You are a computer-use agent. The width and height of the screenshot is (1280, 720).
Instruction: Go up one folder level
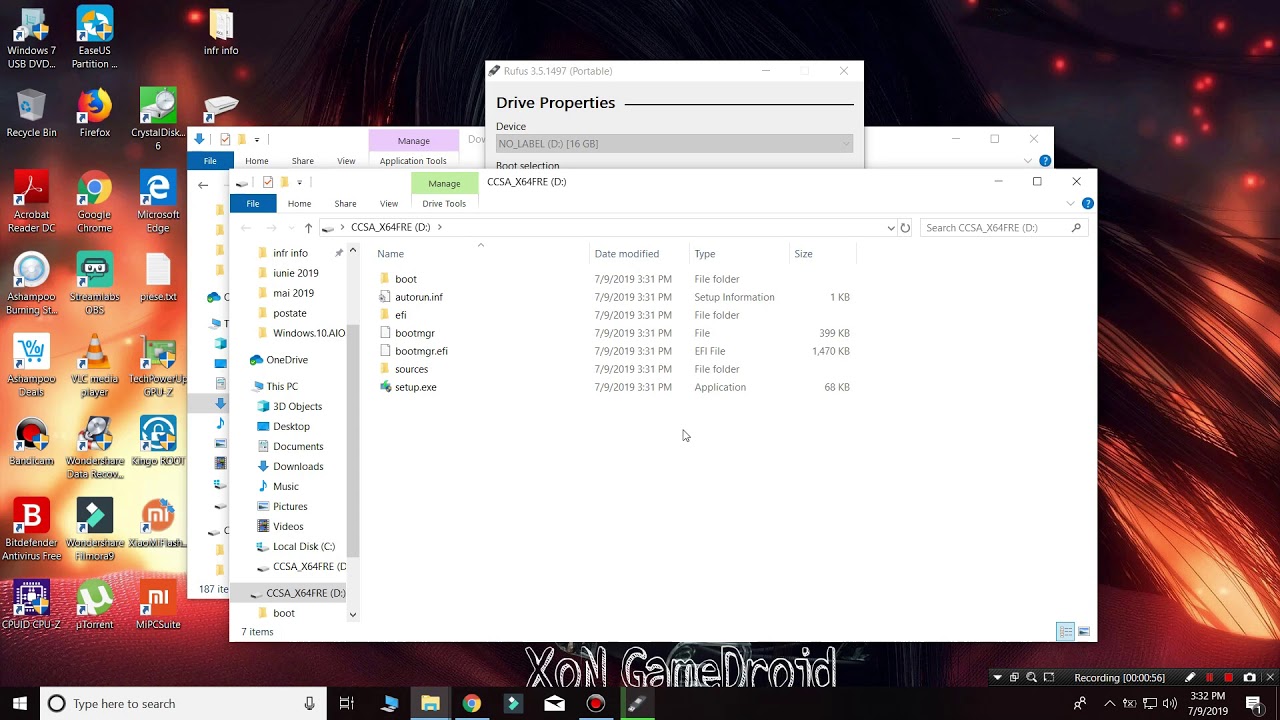point(308,228)
